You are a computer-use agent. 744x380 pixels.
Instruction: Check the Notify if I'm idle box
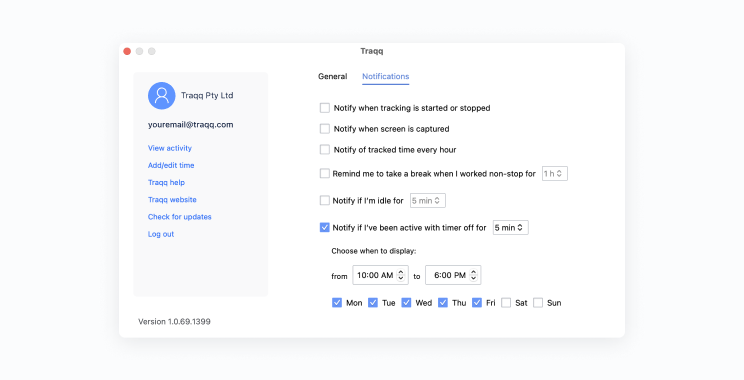[325, 201]
